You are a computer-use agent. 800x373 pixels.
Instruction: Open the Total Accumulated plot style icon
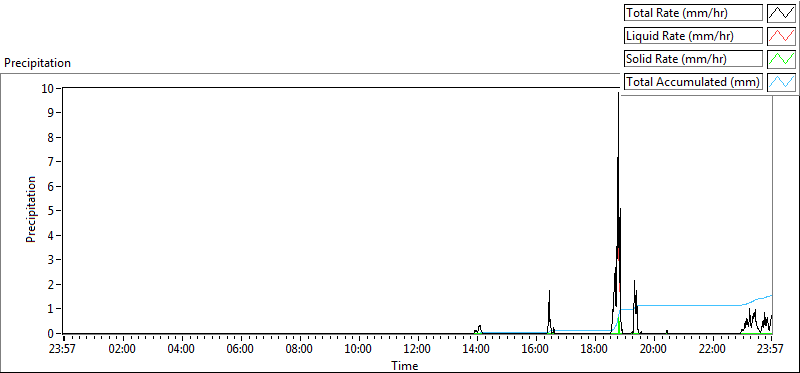coord(782,82)
